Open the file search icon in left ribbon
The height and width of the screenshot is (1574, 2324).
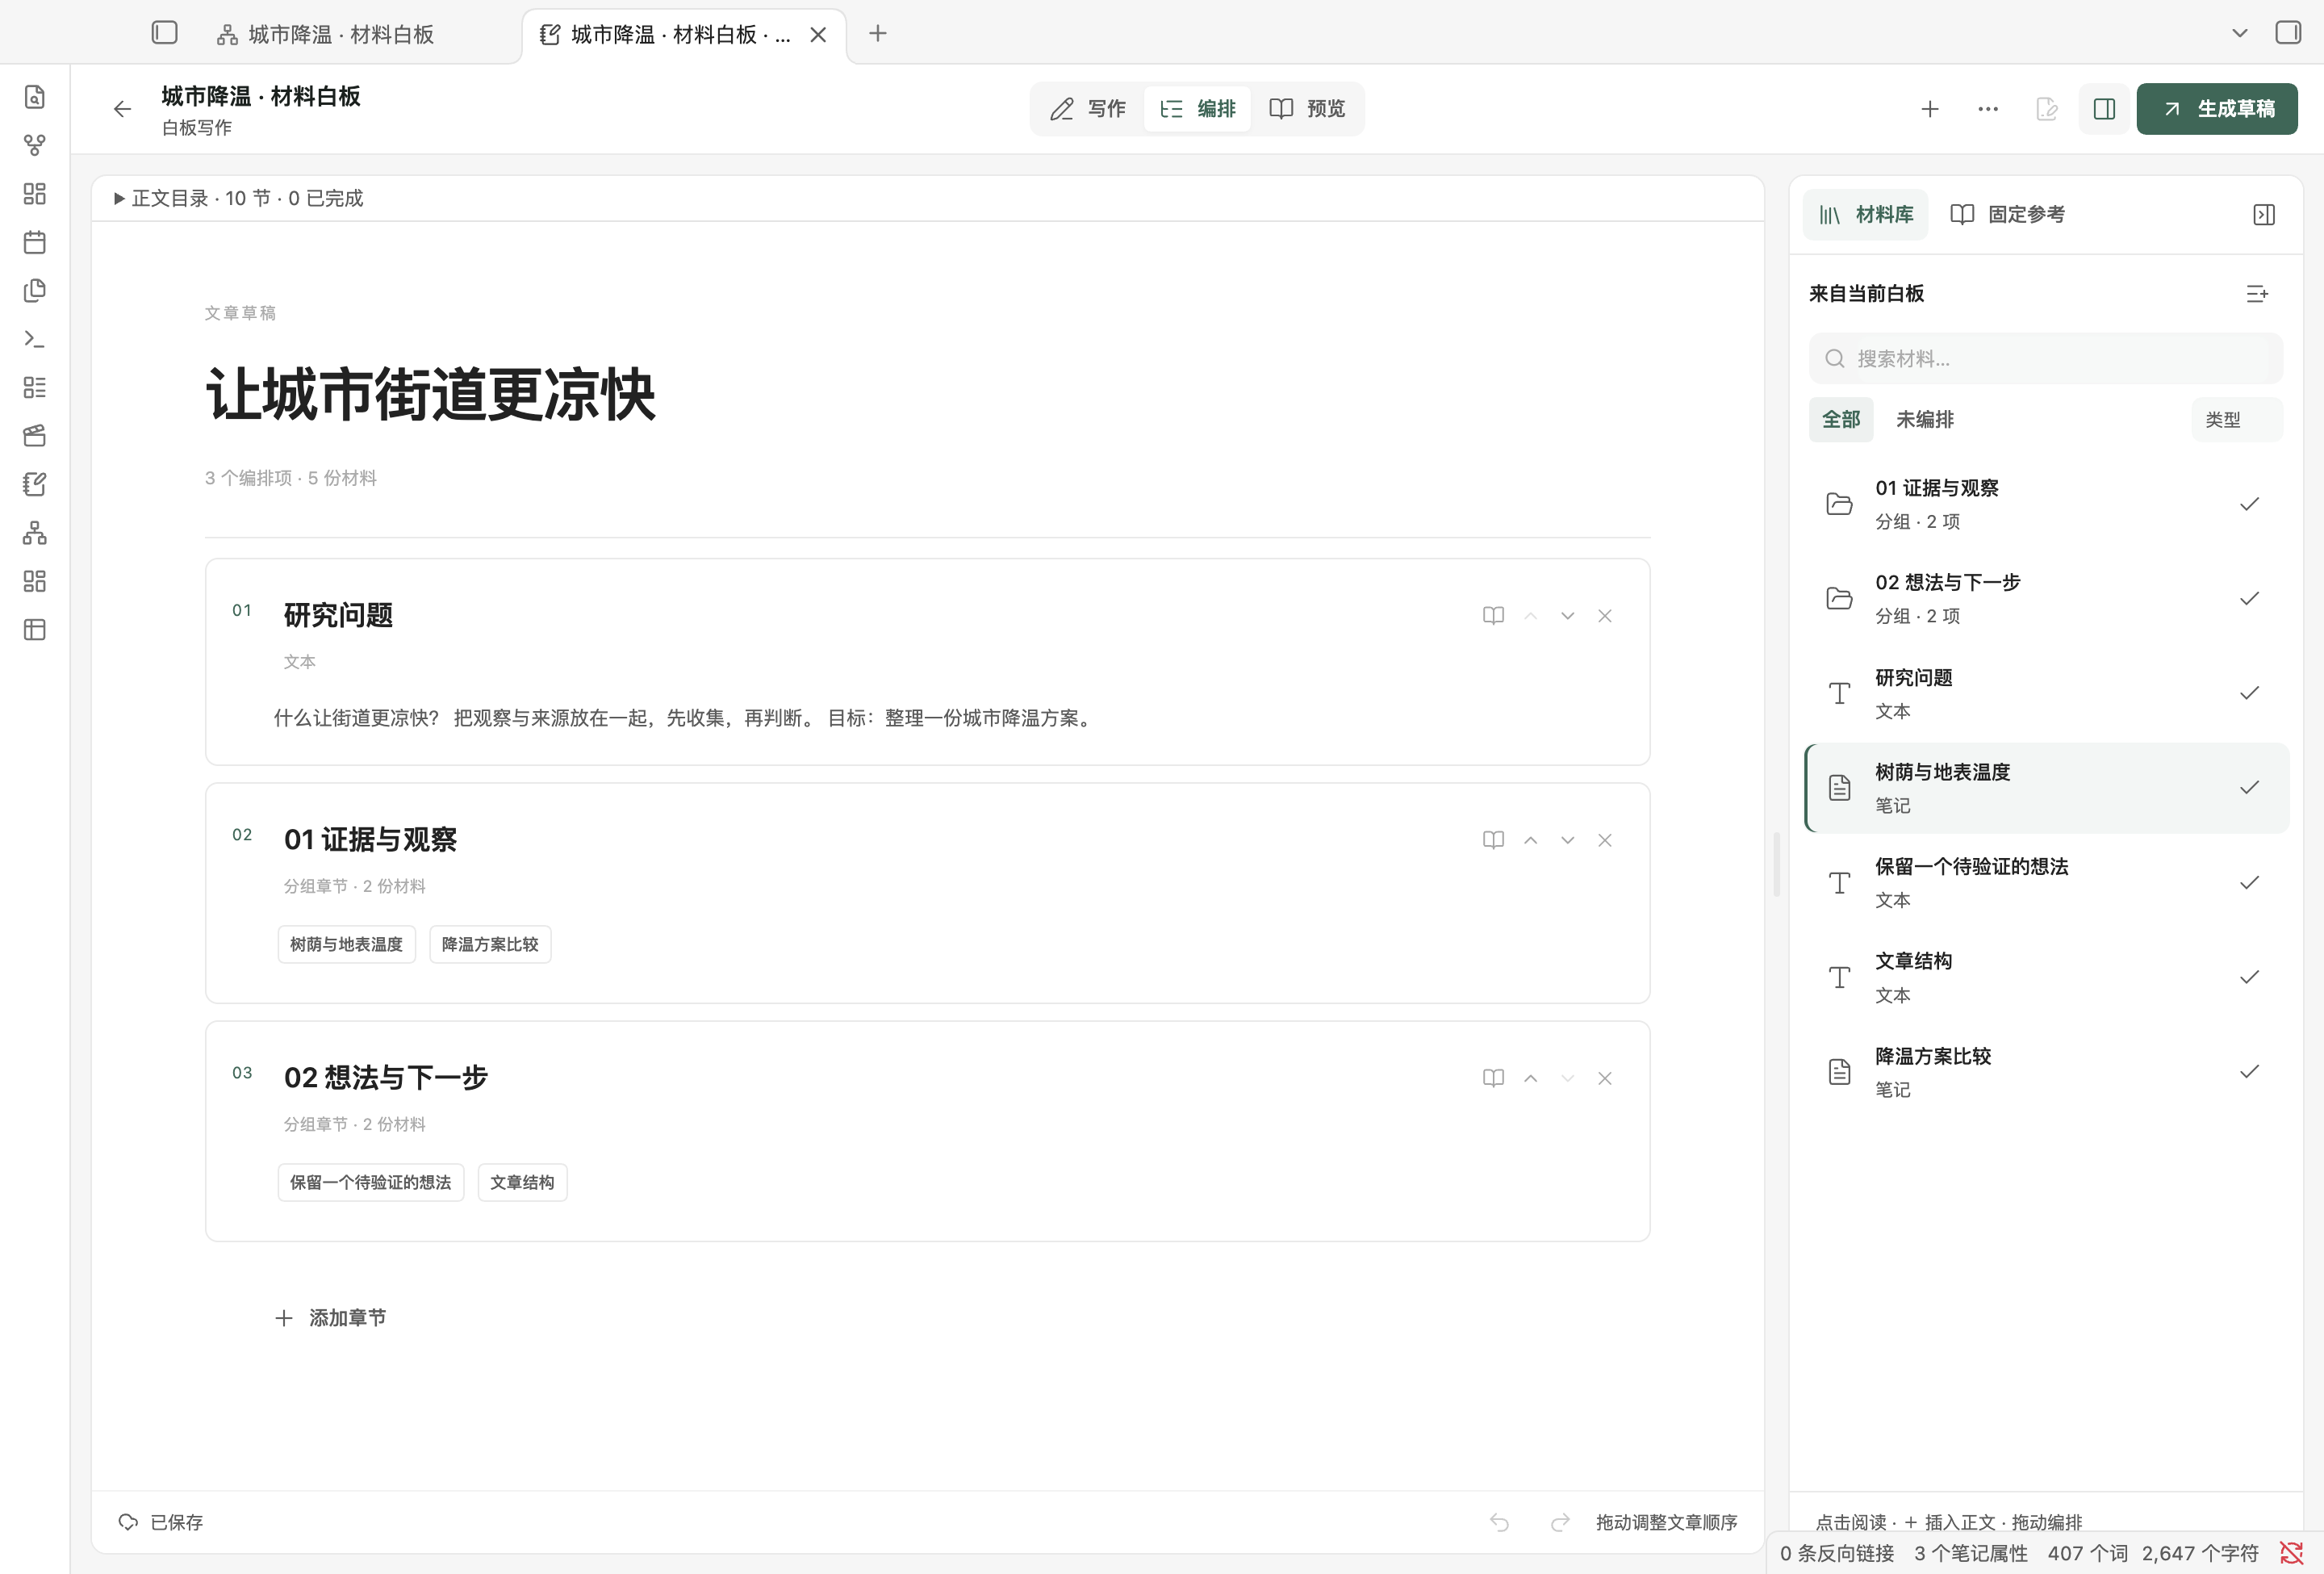pyautogui.click(x=35, y=97)
